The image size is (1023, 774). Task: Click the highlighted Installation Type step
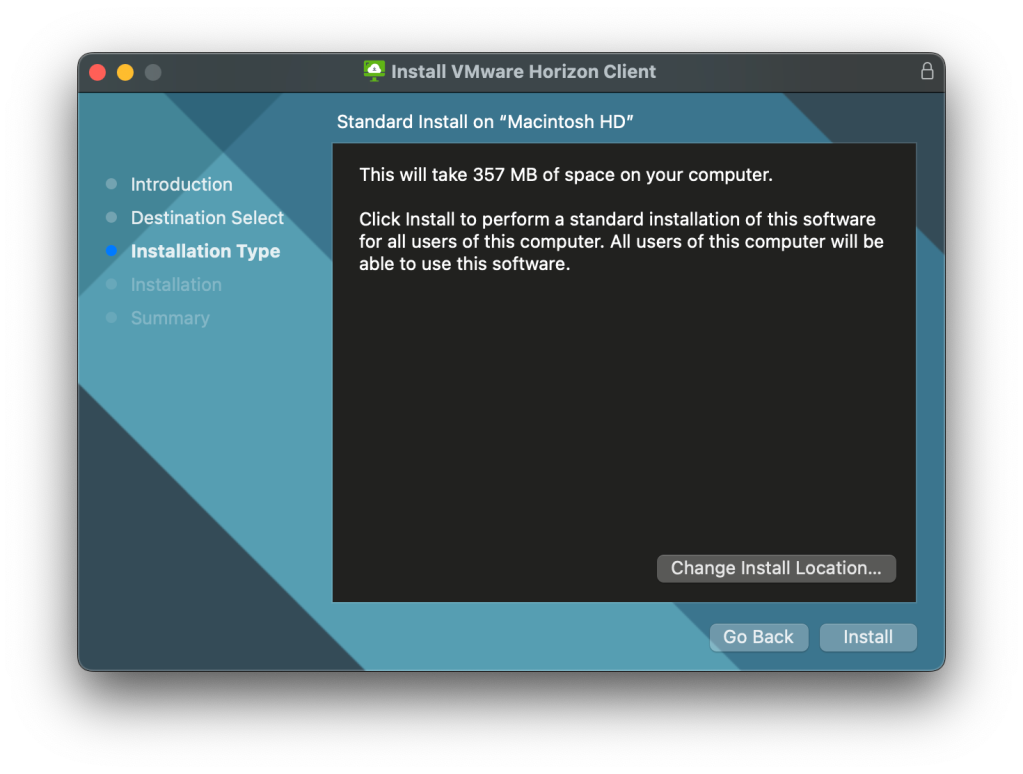pos(205,251)
